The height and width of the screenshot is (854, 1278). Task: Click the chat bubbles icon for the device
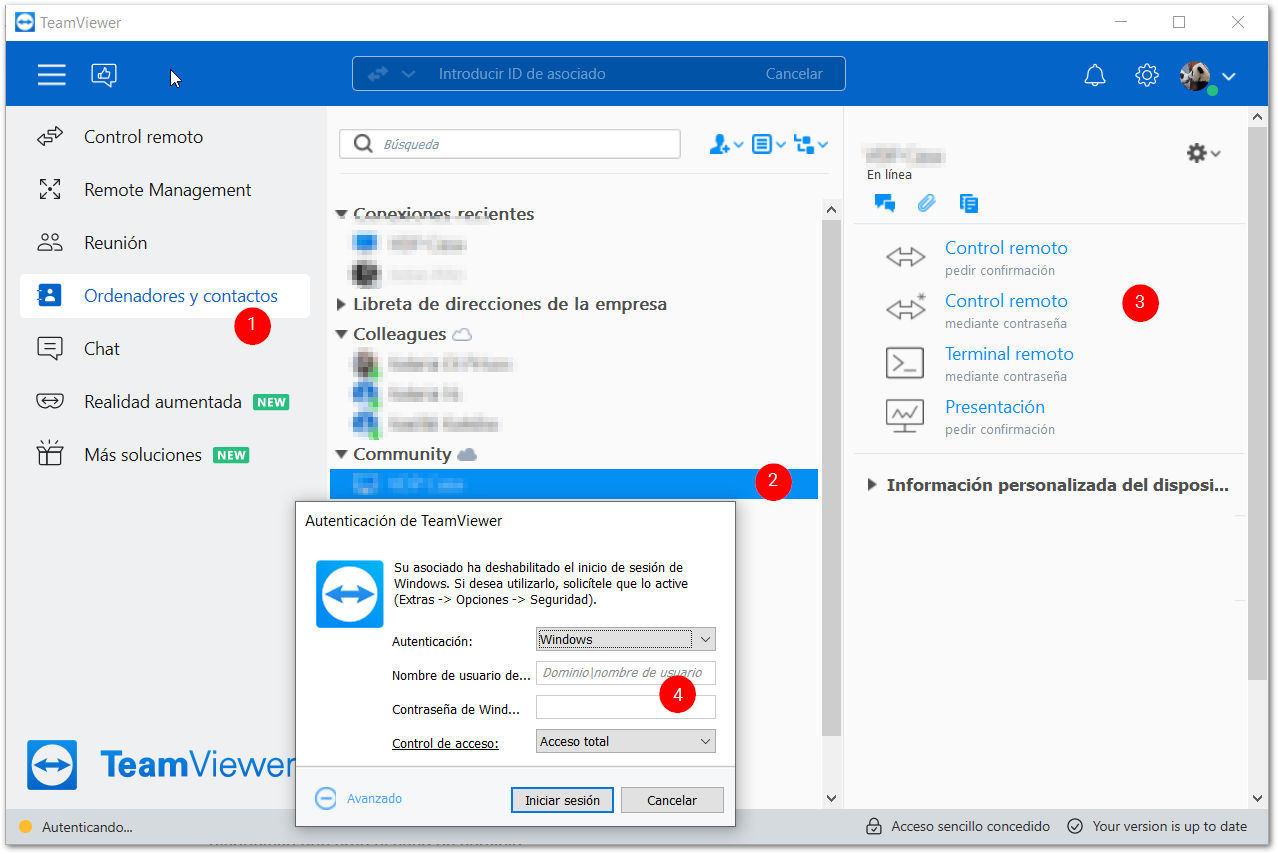pyautogui.click(x=884, y=203)
